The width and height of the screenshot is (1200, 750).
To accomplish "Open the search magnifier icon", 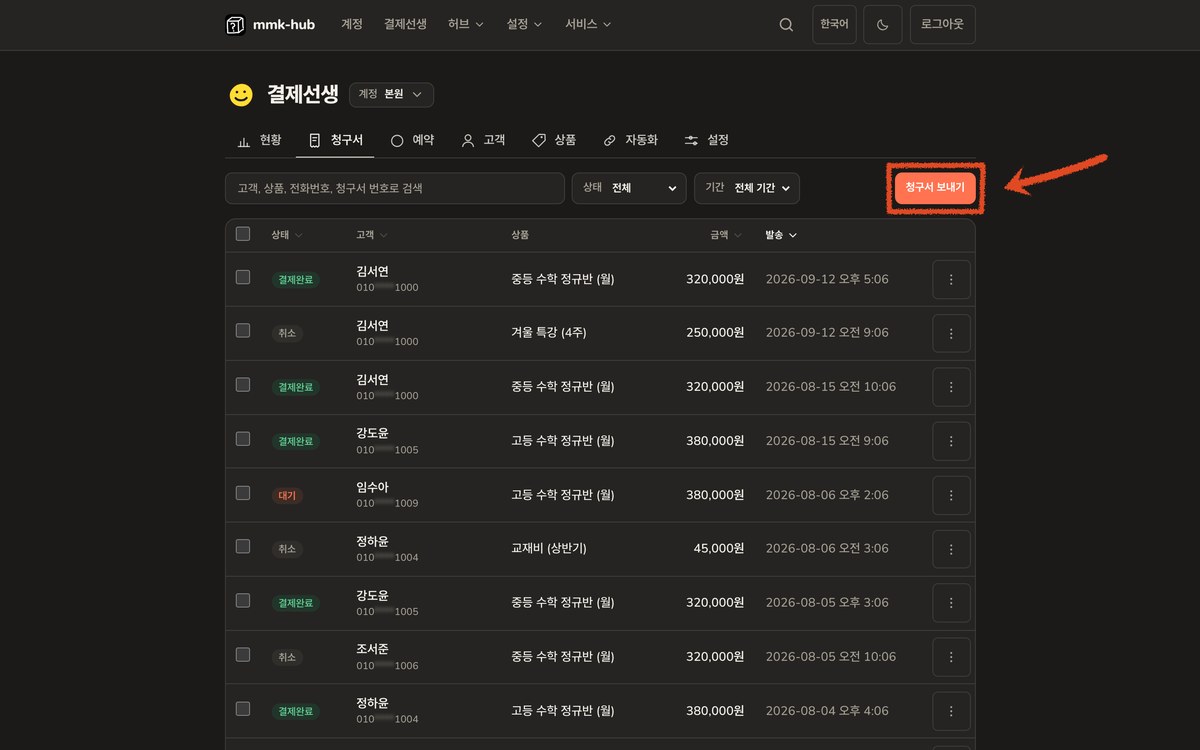I will [x=786, y=25].
